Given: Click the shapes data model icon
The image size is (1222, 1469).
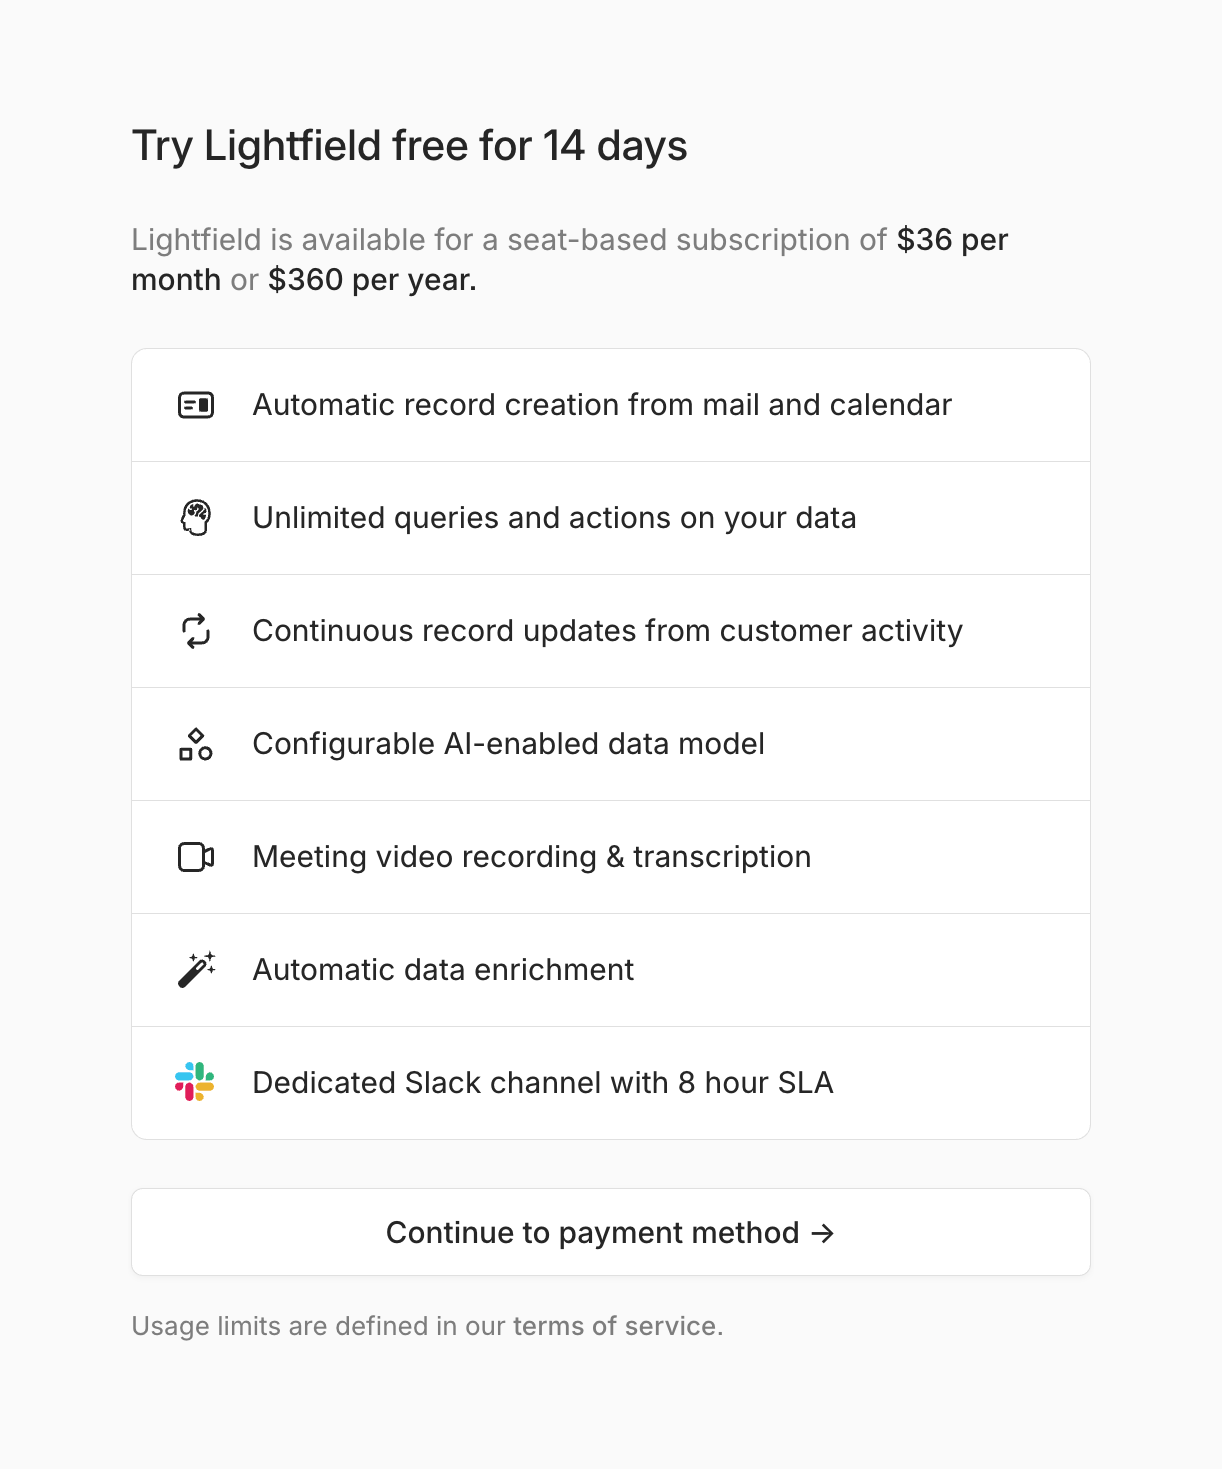Looking at the screenshot, I should point(196,744).
